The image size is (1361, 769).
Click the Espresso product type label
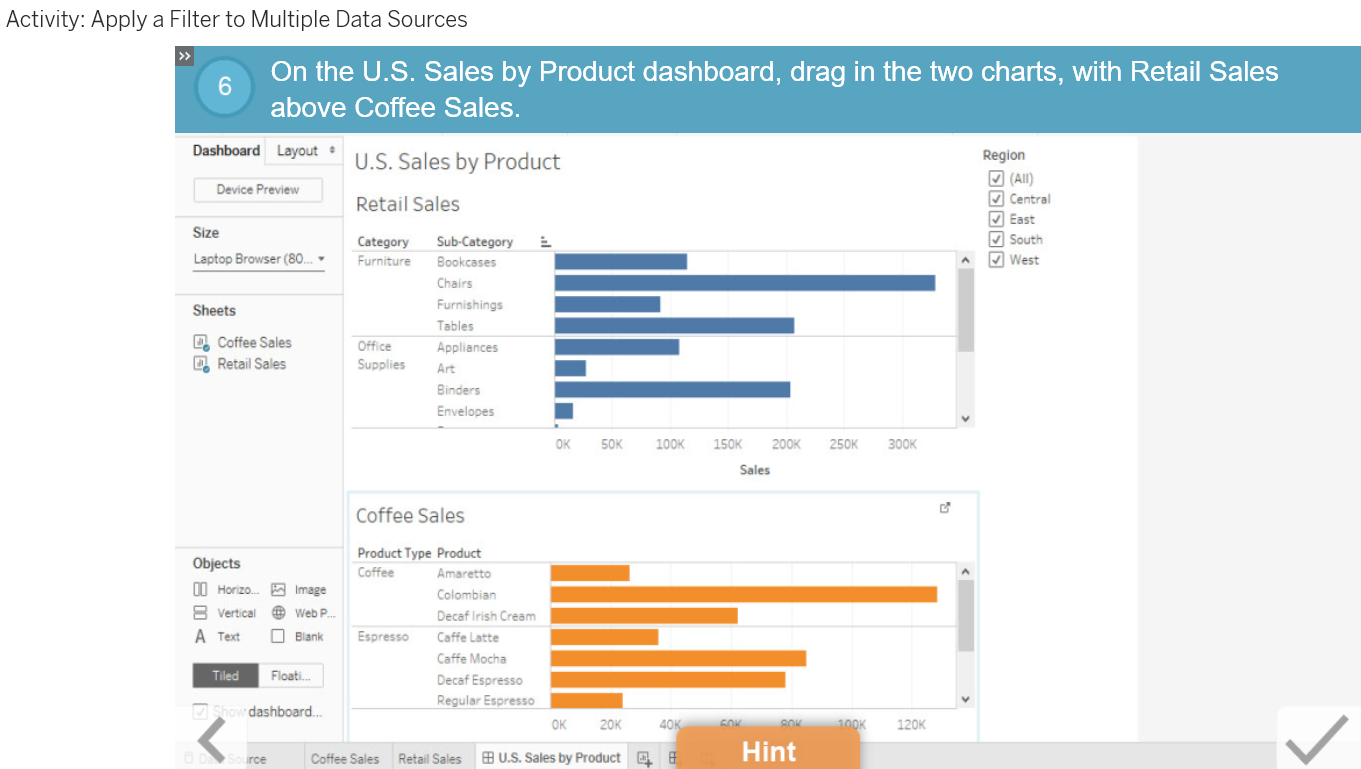tap(383, 636)
